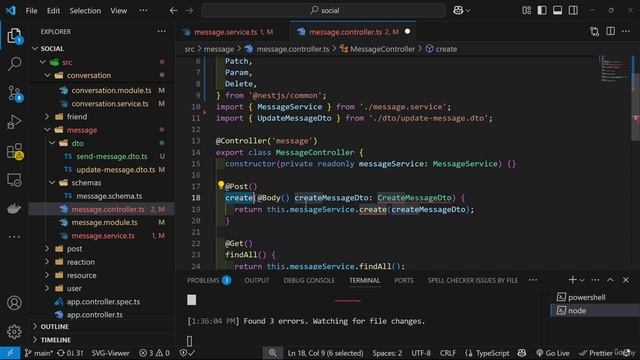
Task: Open changes compare icon in editor toolbar
Action: pyautogui.click(x=595, y=31)
